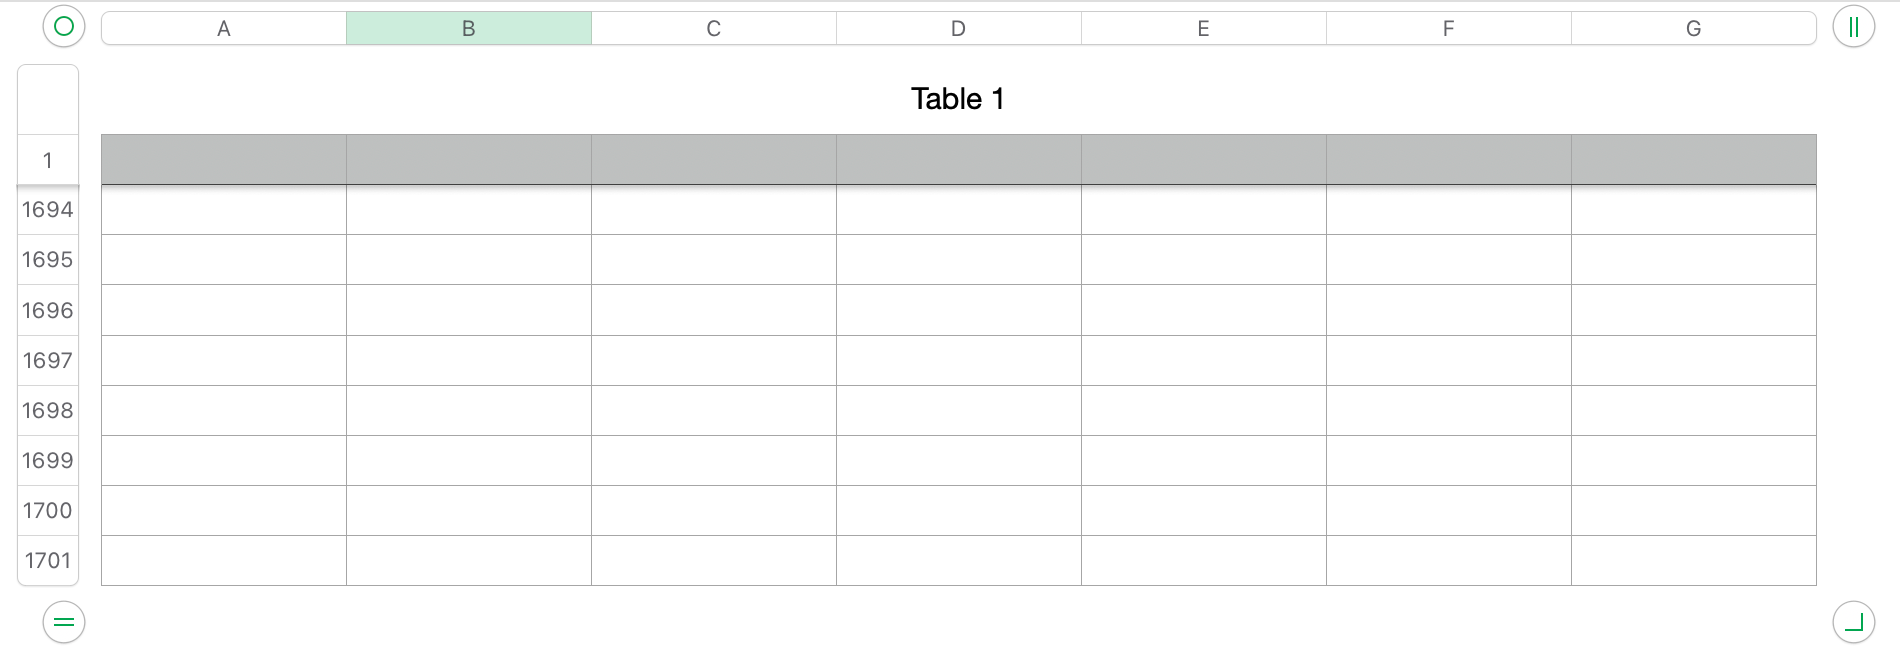Select column F header
The image size is (1900, 656).
click(1448, 29)
